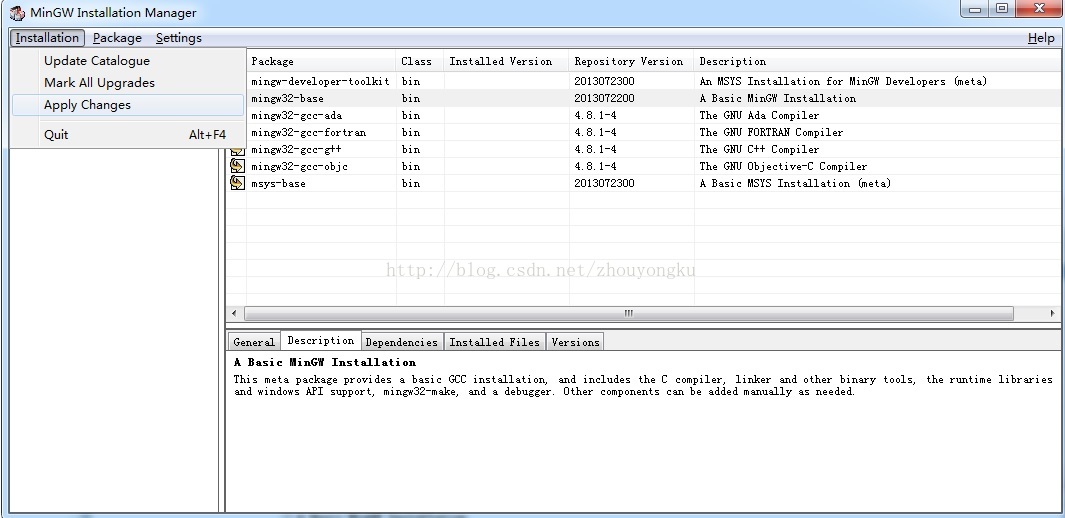The image size is (1065, 518).
Task: Sort by the Class column header
Action: point(420,61)
